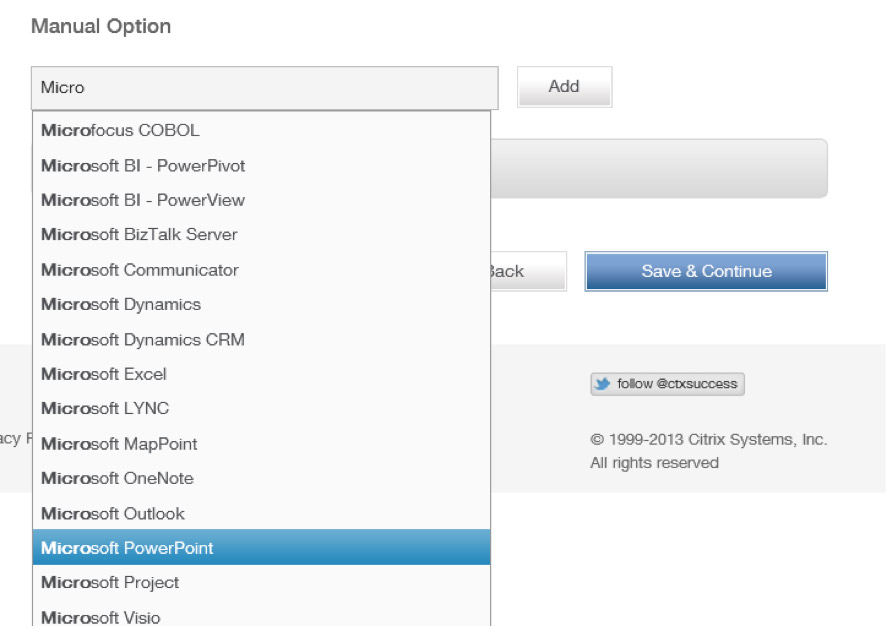The height and width of the screenshot is (627, 886).
Task: Choose Microsoft Excel from dropdown
Action: coord(262,374)
